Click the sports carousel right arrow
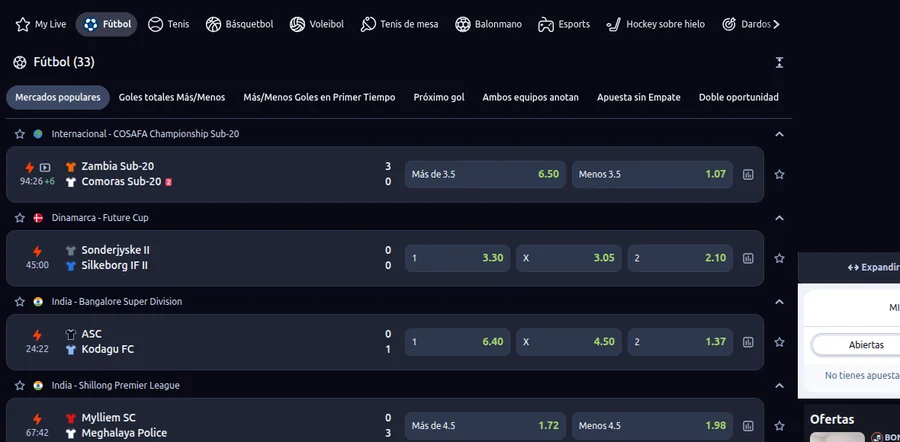The image size is (900, 442). [x=777, y=24]
